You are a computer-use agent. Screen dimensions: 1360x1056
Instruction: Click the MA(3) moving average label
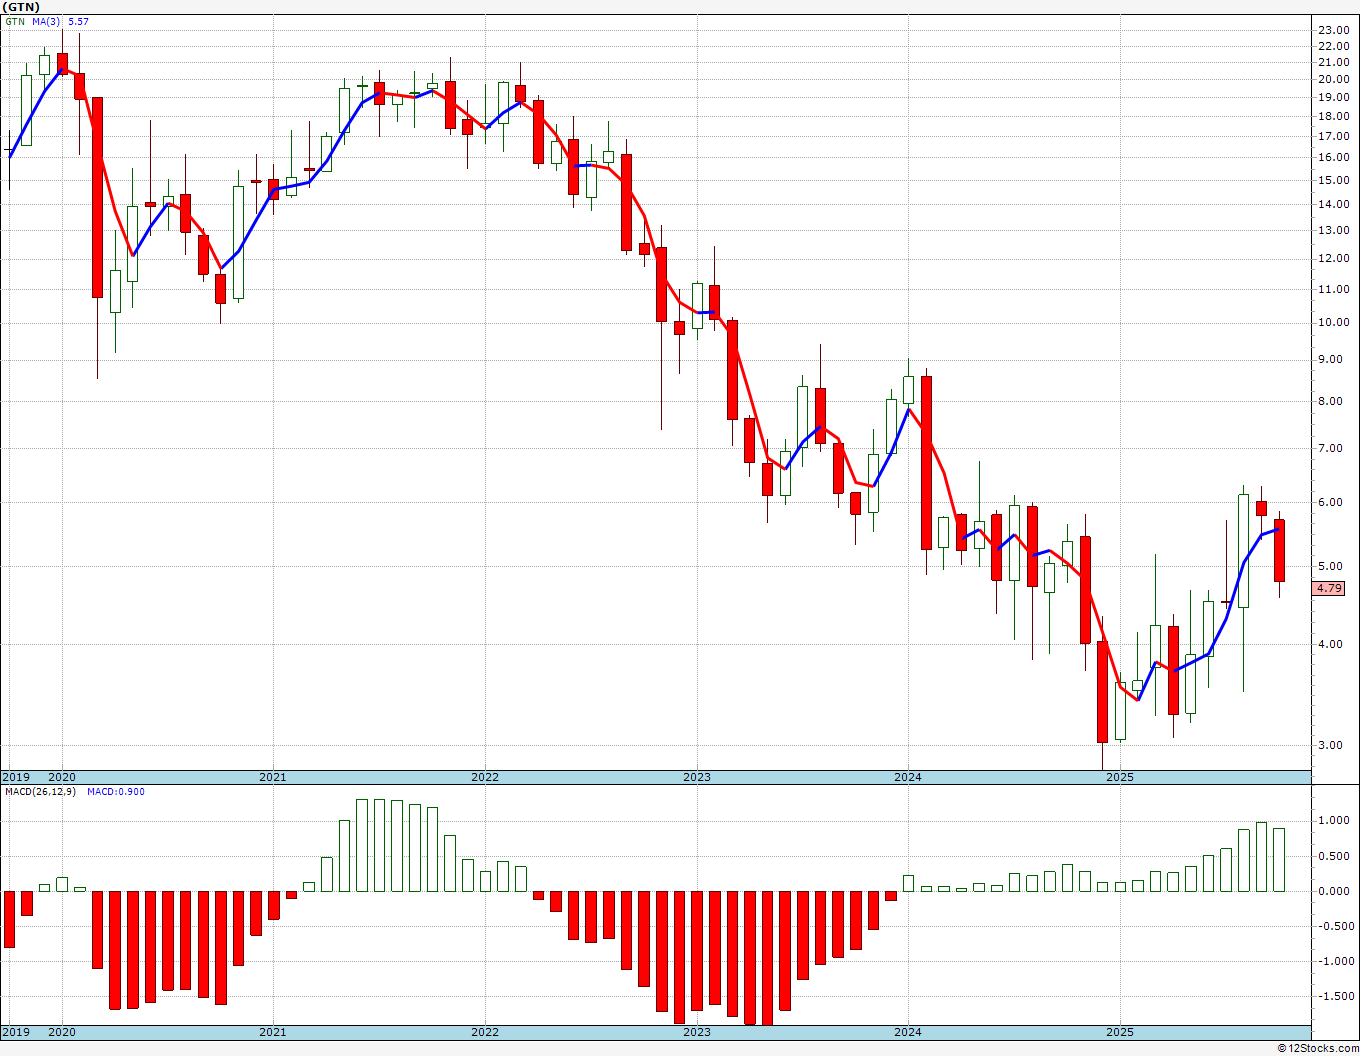tap(46, 21)
